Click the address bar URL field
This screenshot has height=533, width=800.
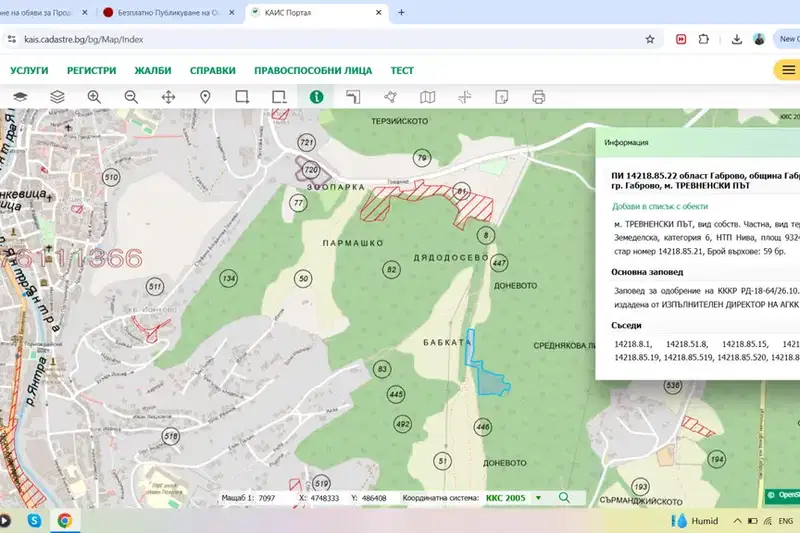(x=332, y=39)
